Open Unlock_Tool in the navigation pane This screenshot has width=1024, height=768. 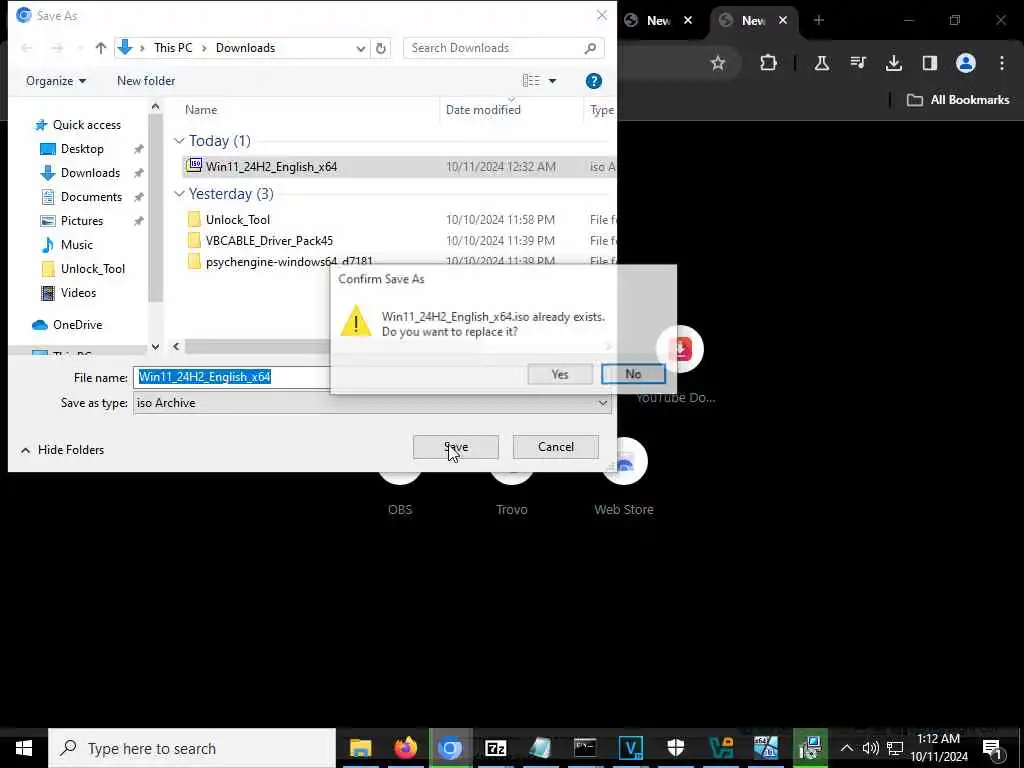click(93, 268)
